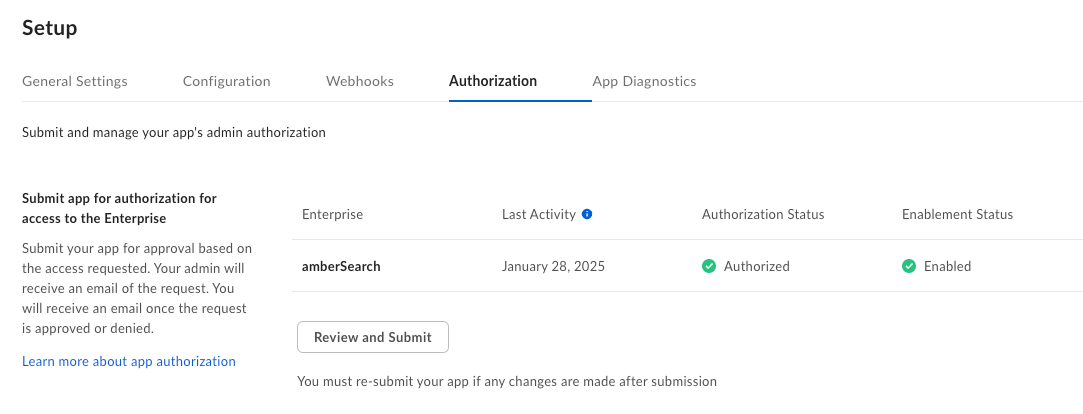
Task: Select the amberSearch enterprise row name
Action: point(341,266)
